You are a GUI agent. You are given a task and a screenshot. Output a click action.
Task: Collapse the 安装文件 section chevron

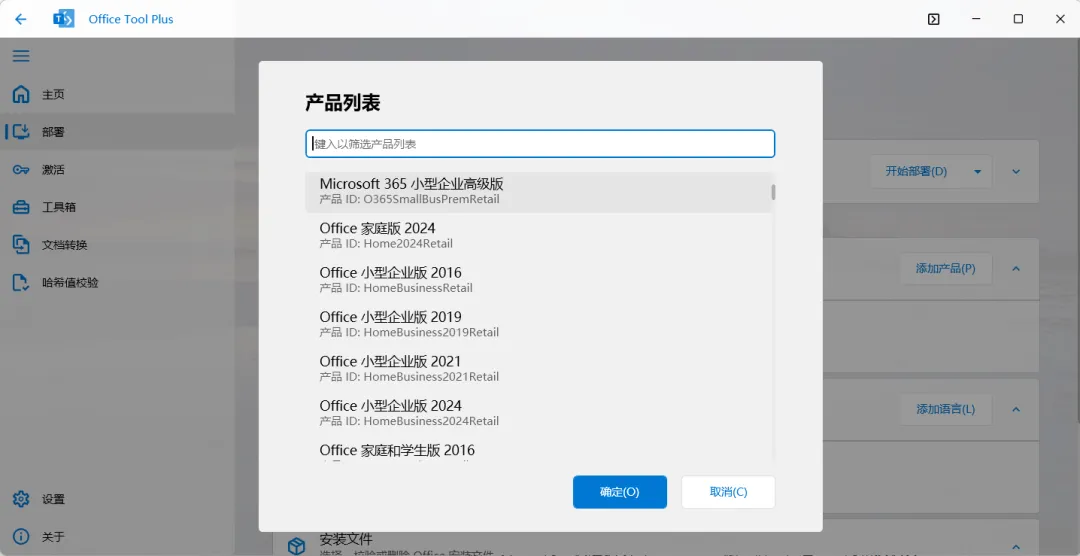point(1016,546)
